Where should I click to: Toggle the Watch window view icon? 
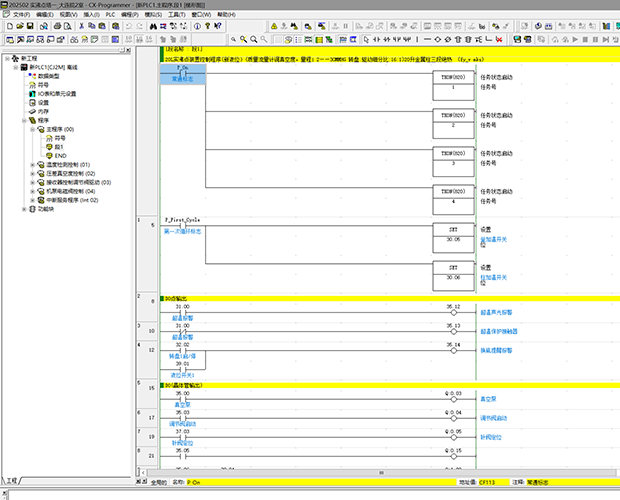(30, 39)
